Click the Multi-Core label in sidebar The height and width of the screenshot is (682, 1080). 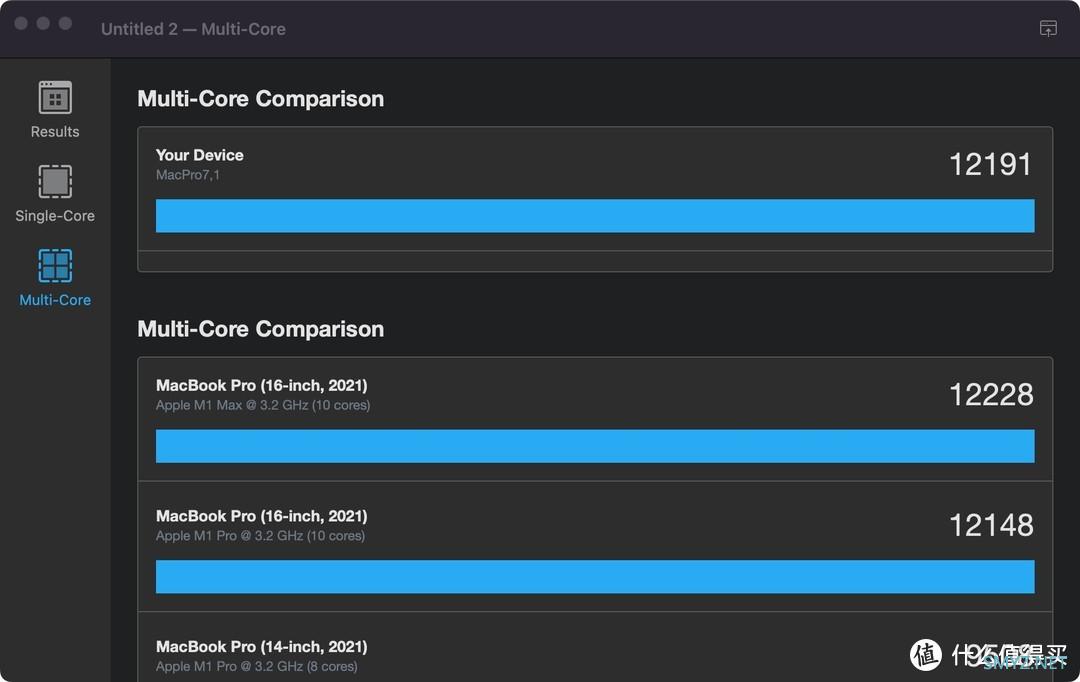55,300
